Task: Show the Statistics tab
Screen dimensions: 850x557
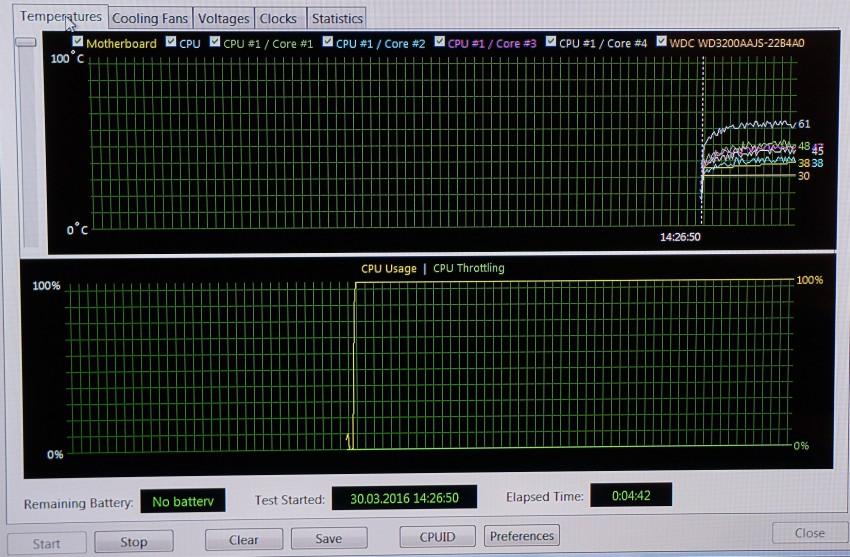Action: point(336,19)
